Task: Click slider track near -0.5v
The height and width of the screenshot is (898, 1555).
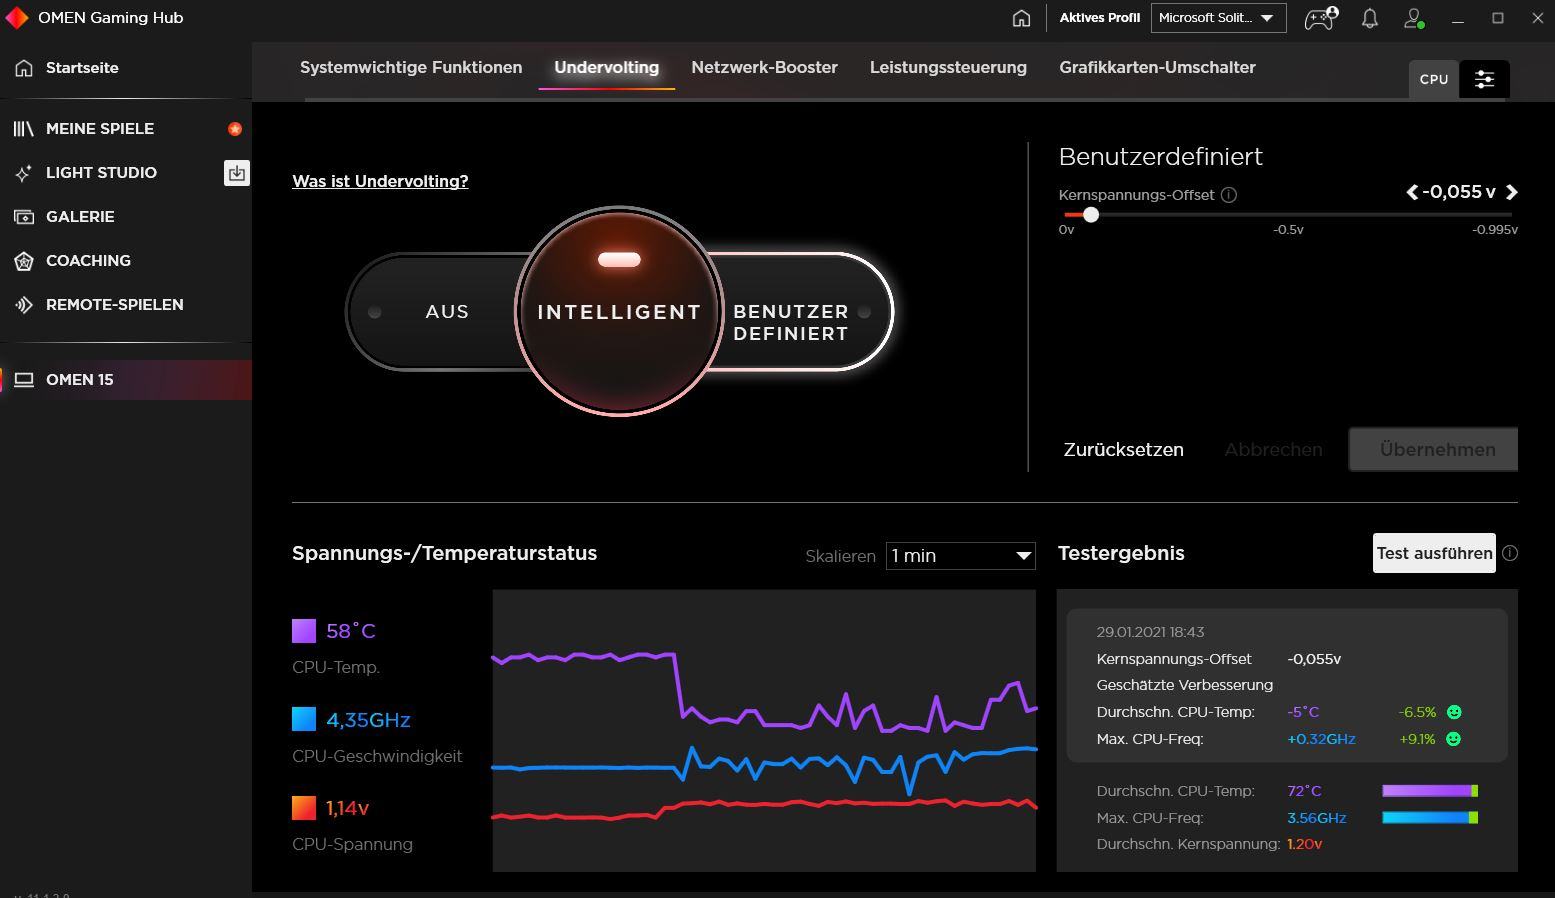Action: 1288,214
